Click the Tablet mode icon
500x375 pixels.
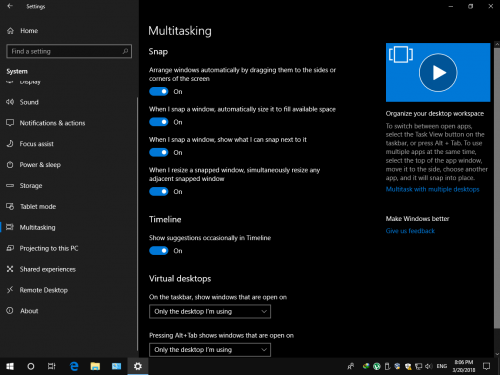click(10, 206)
